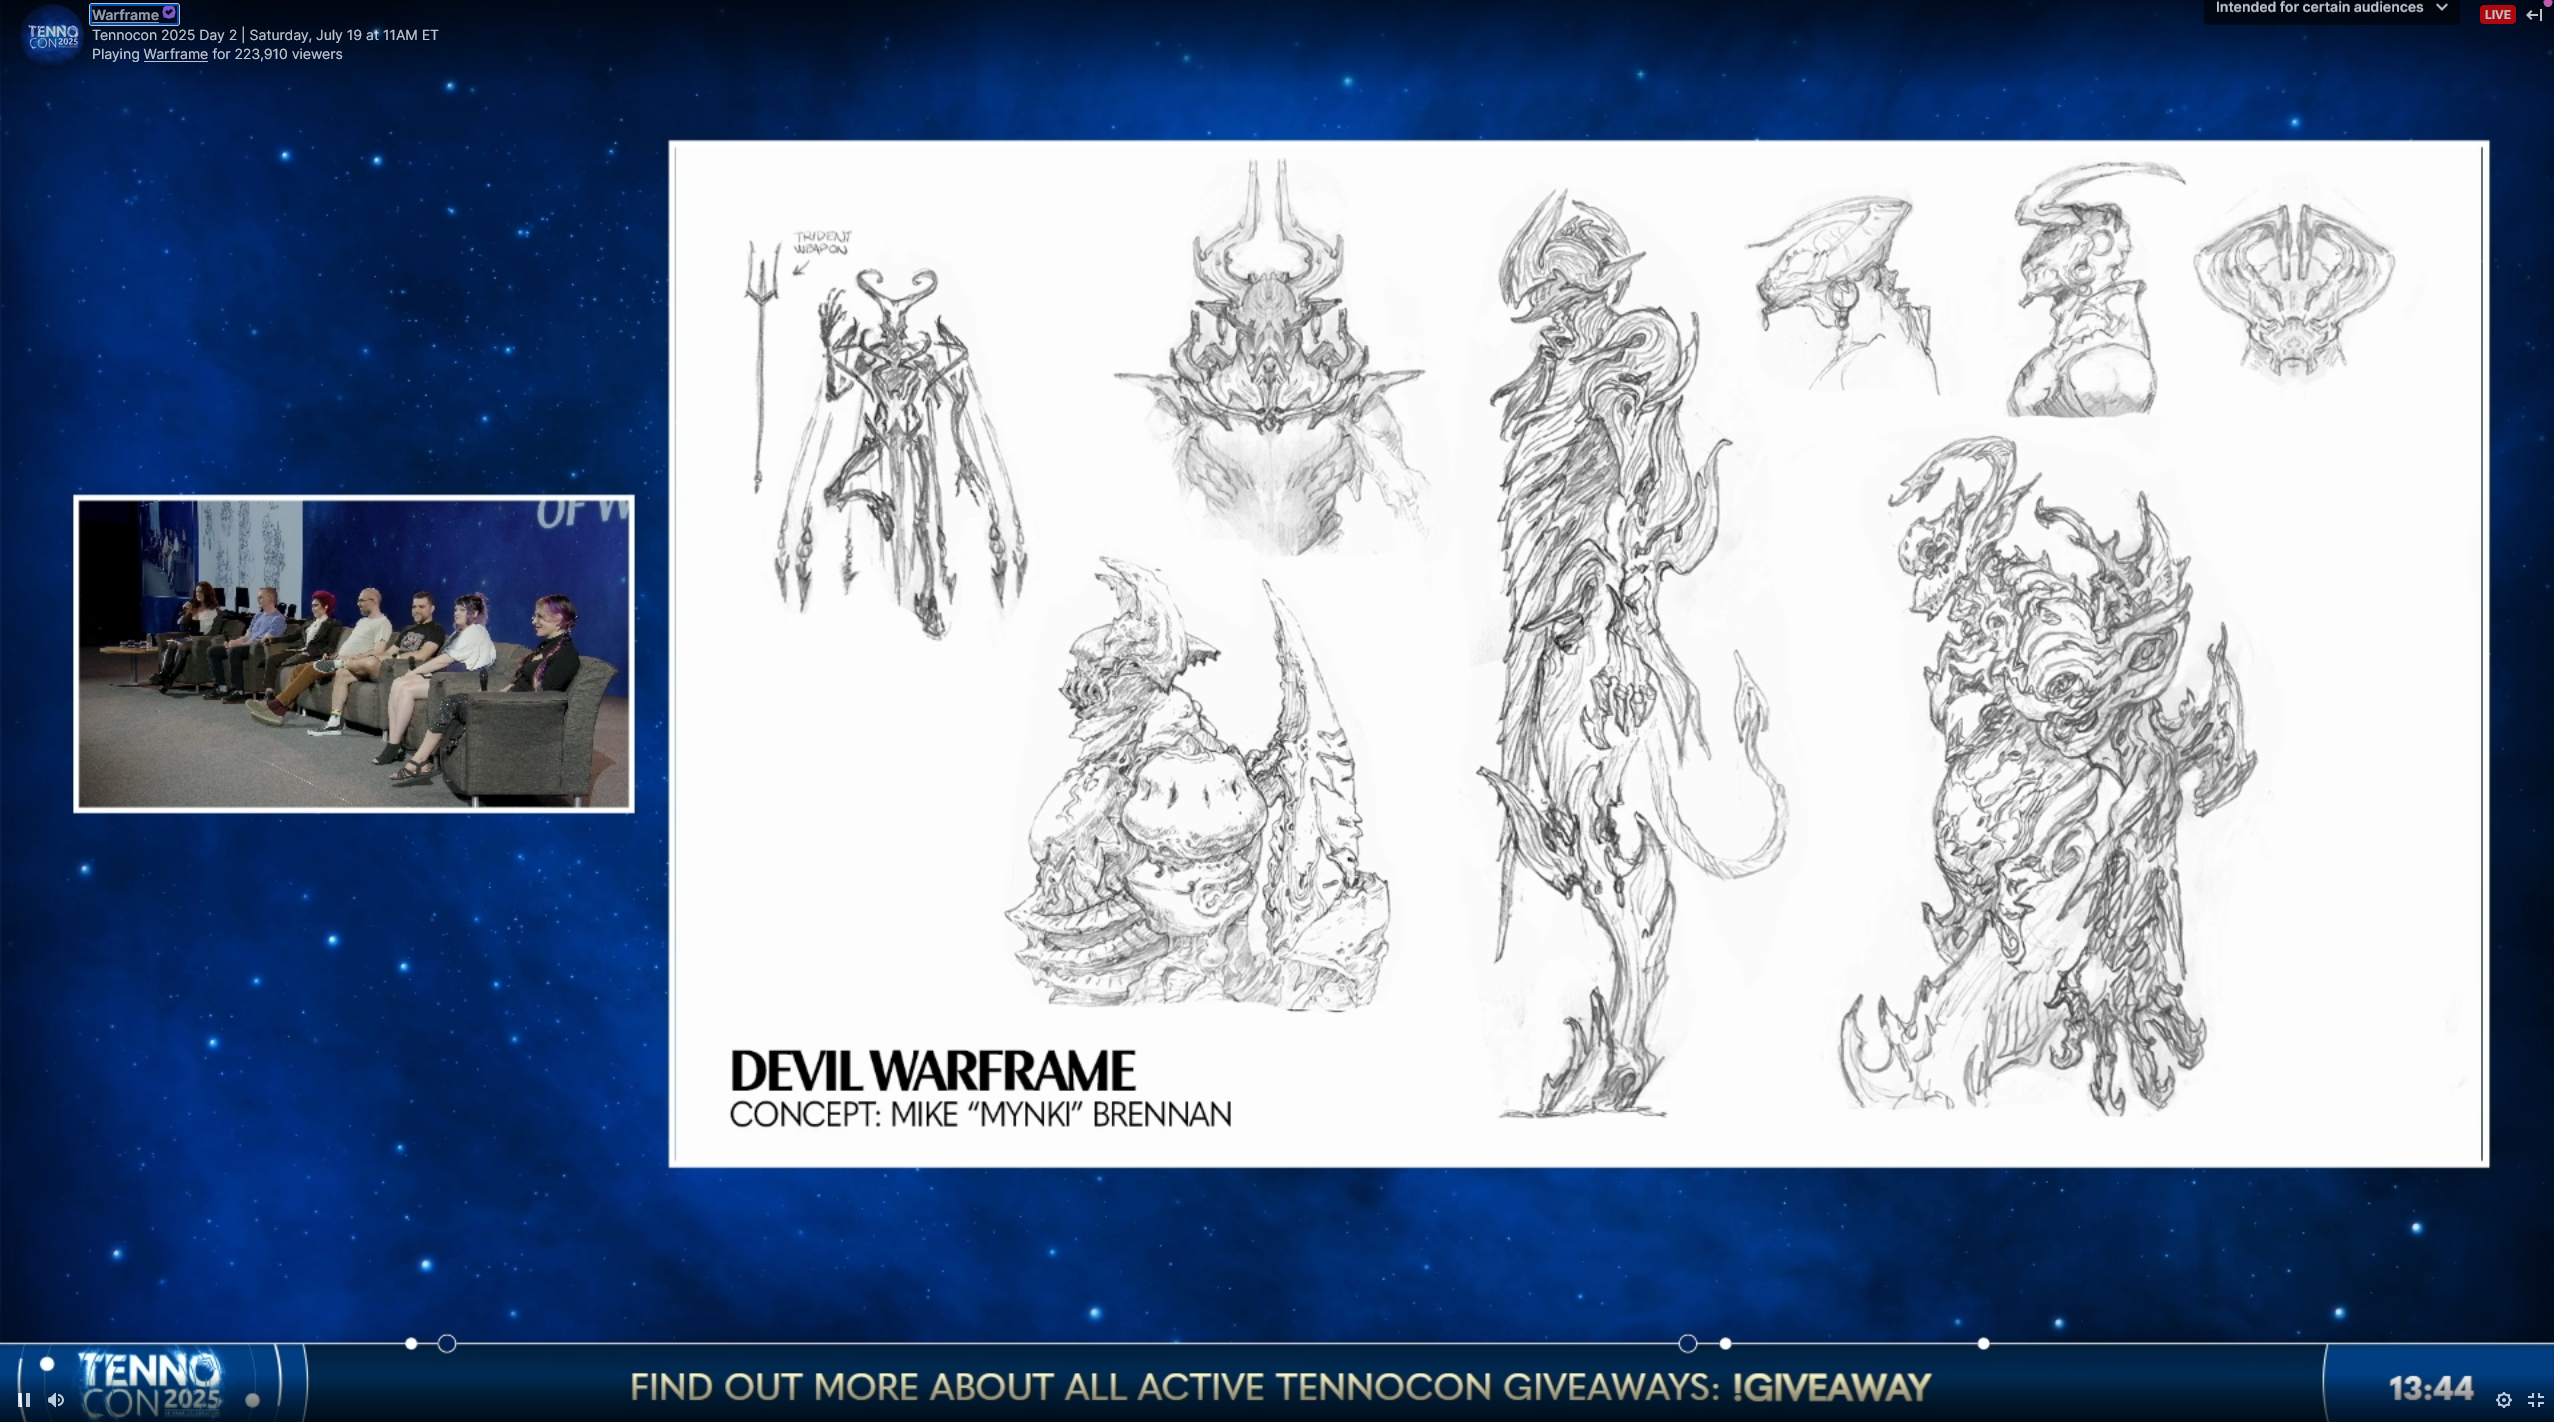Click the '!GIVEAWAY' ticker banner text
2554x1422 pixels.
coord(1831,1387)
